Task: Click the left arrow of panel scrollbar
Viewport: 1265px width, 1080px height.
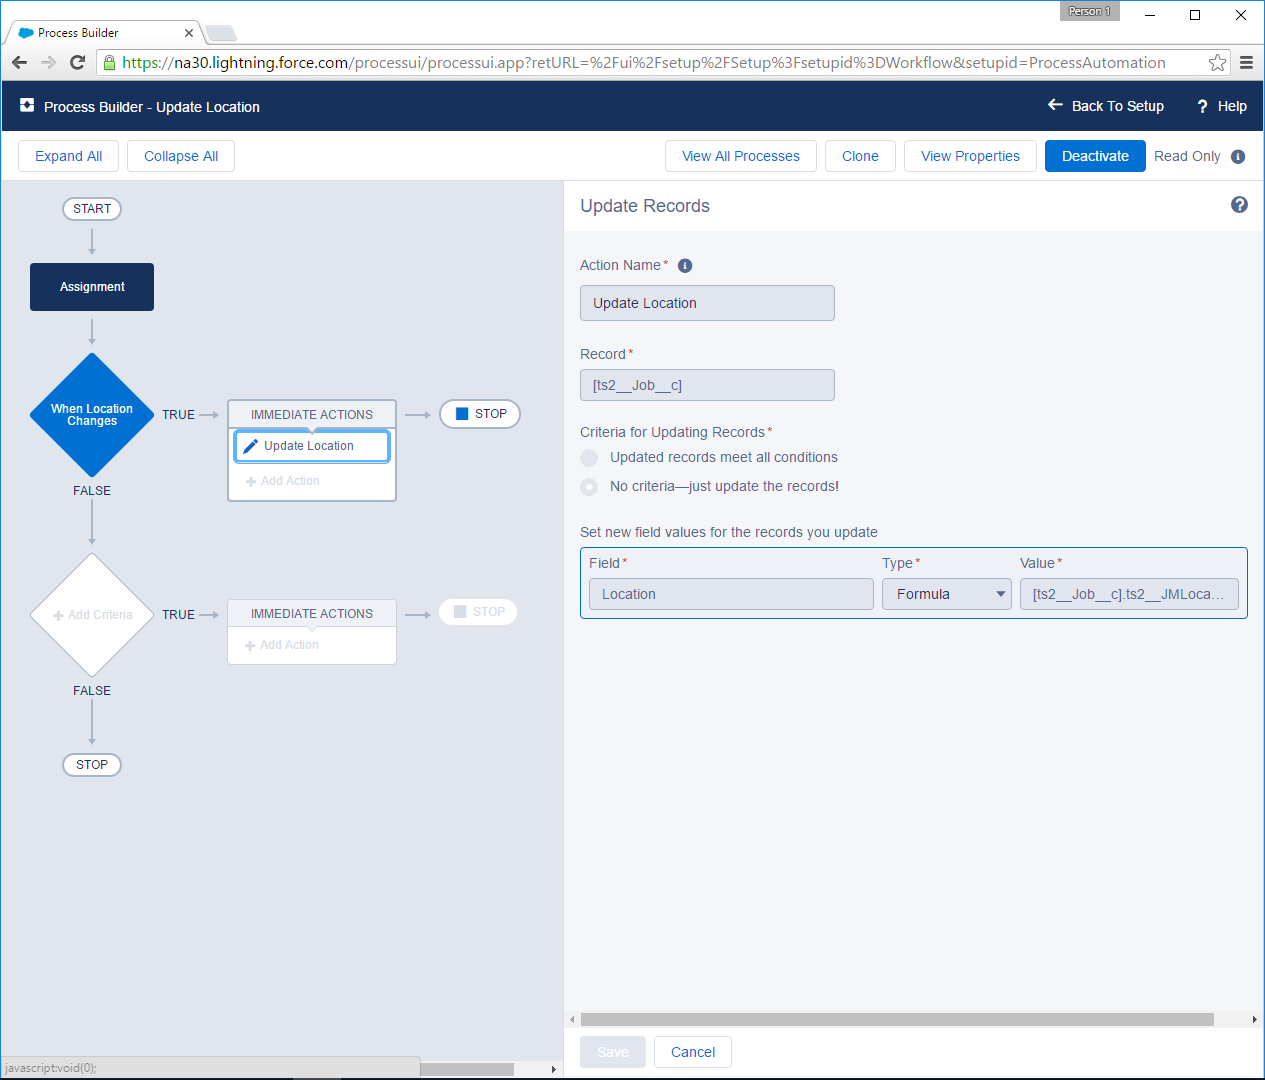Action: (572, 1019)
